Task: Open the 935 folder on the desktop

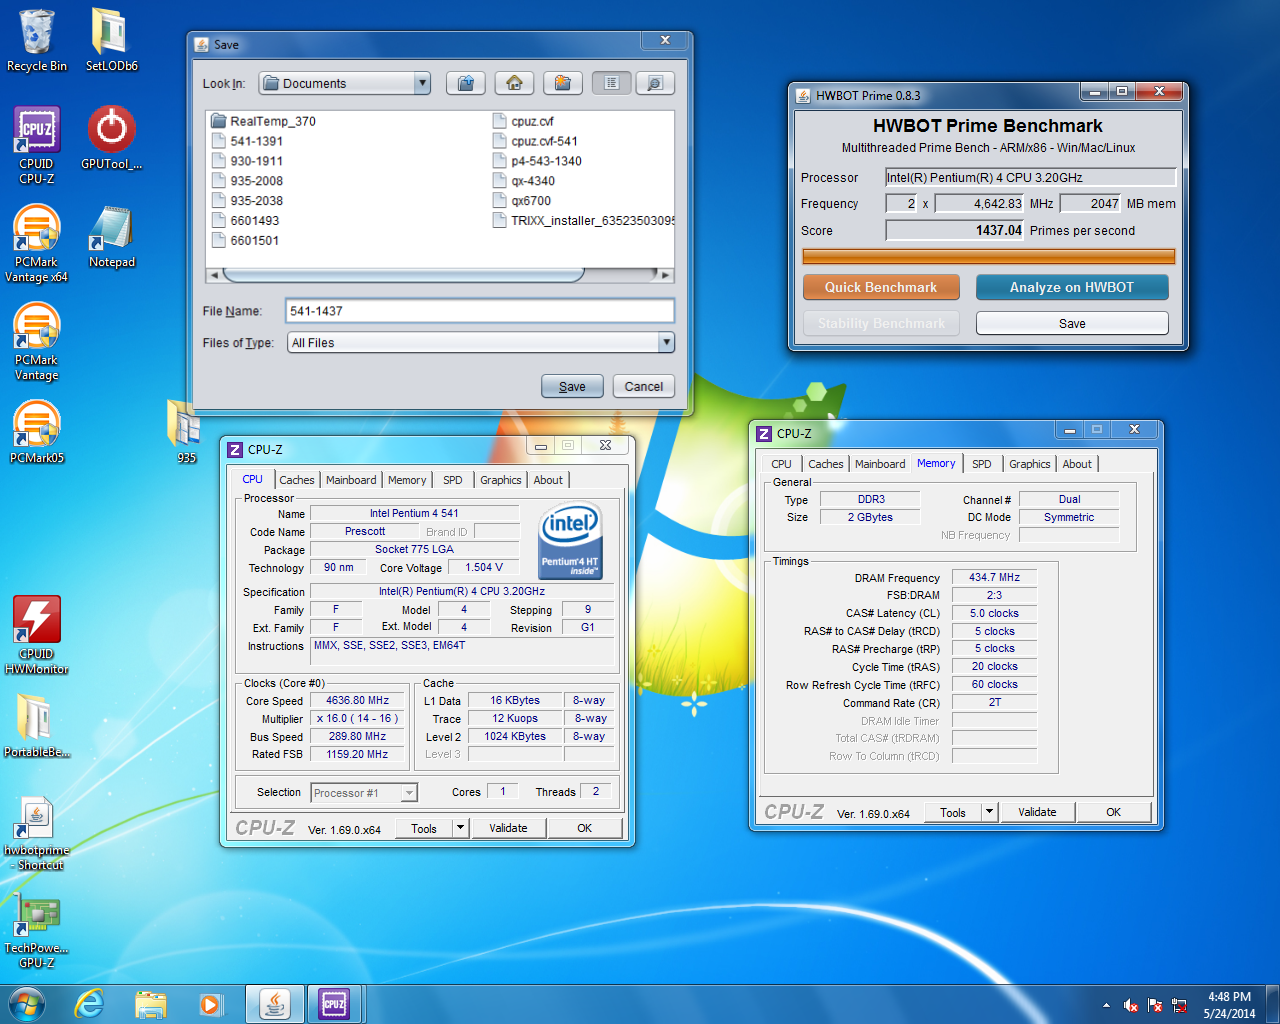Action: click(x=186, y=431)
